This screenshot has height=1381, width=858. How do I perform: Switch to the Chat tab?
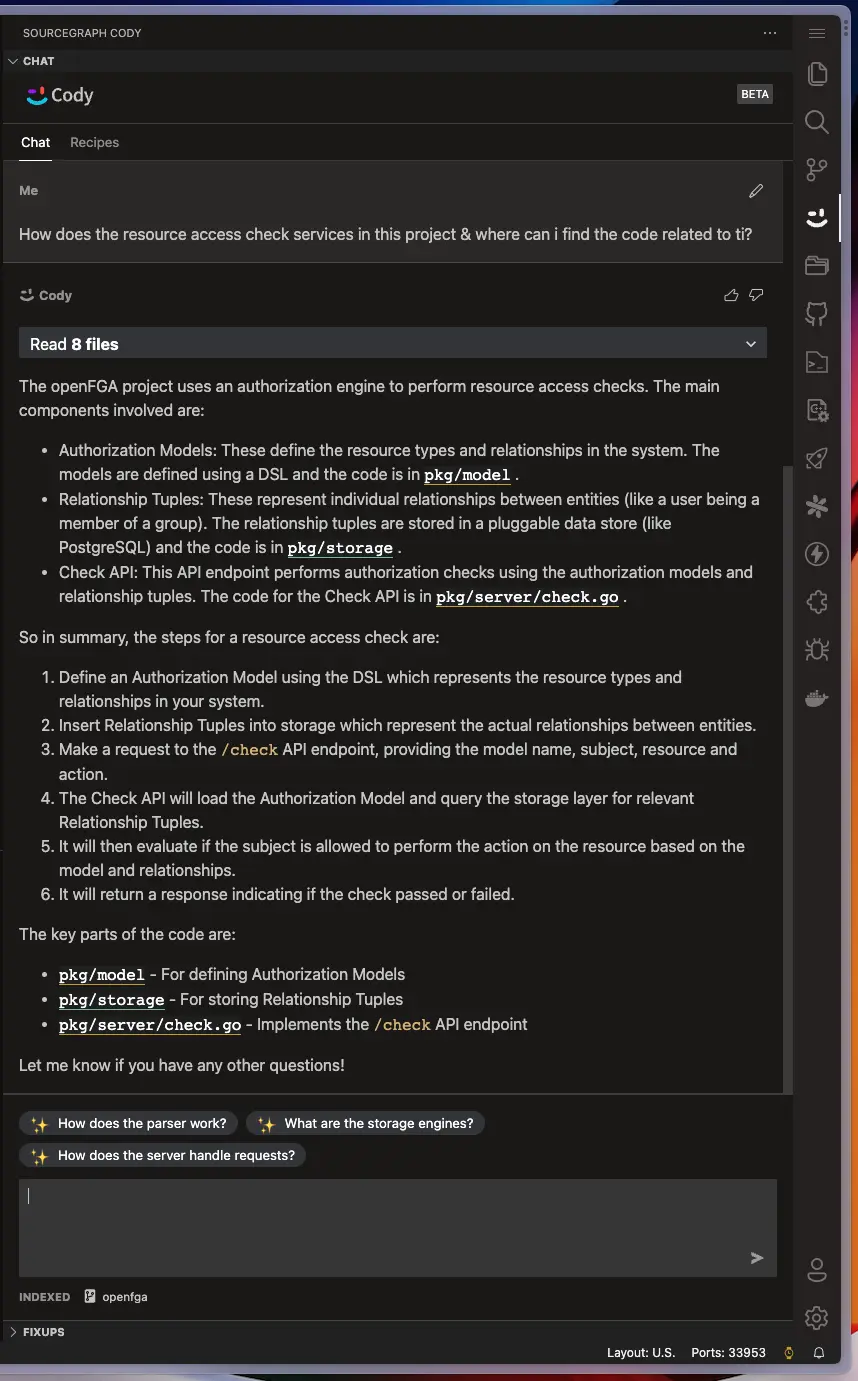coord(36,142)
